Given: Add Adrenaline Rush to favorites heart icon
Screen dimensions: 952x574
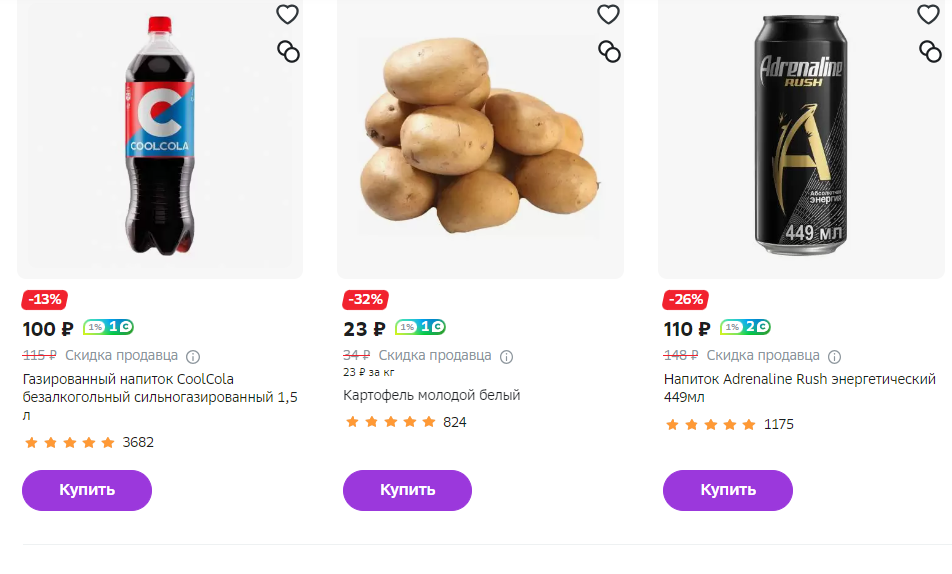Looking at the screenshot, I should [x=928, y=15].
